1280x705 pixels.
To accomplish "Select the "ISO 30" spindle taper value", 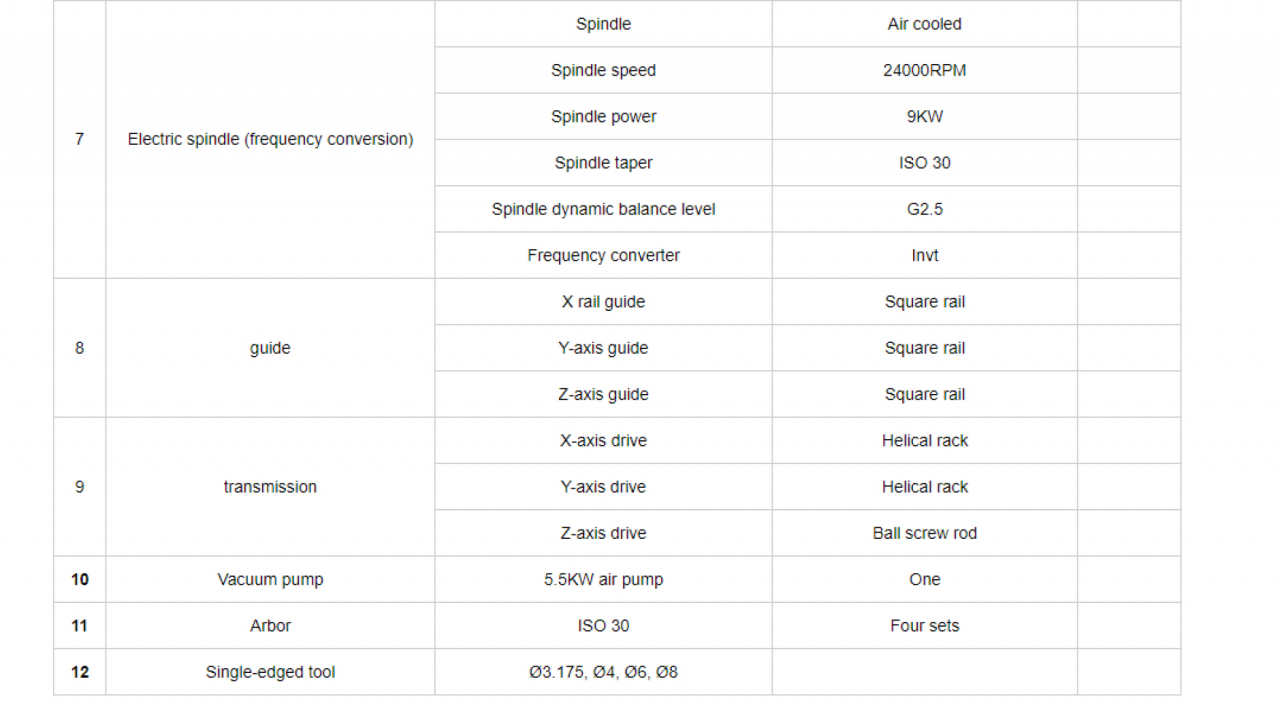I will (x=924, y=163).
